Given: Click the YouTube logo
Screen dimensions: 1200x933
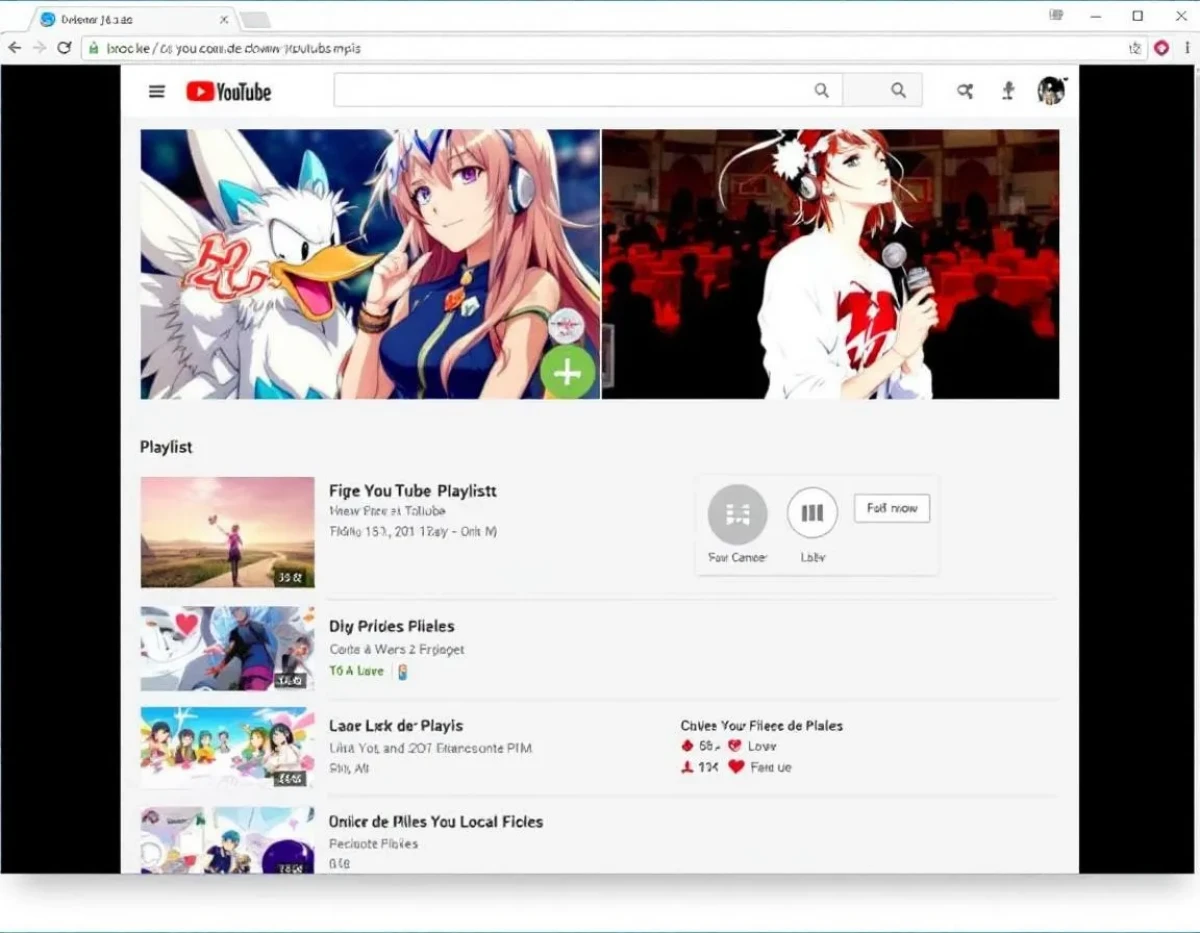Looking at the screenshot, I should coord(229,92).
